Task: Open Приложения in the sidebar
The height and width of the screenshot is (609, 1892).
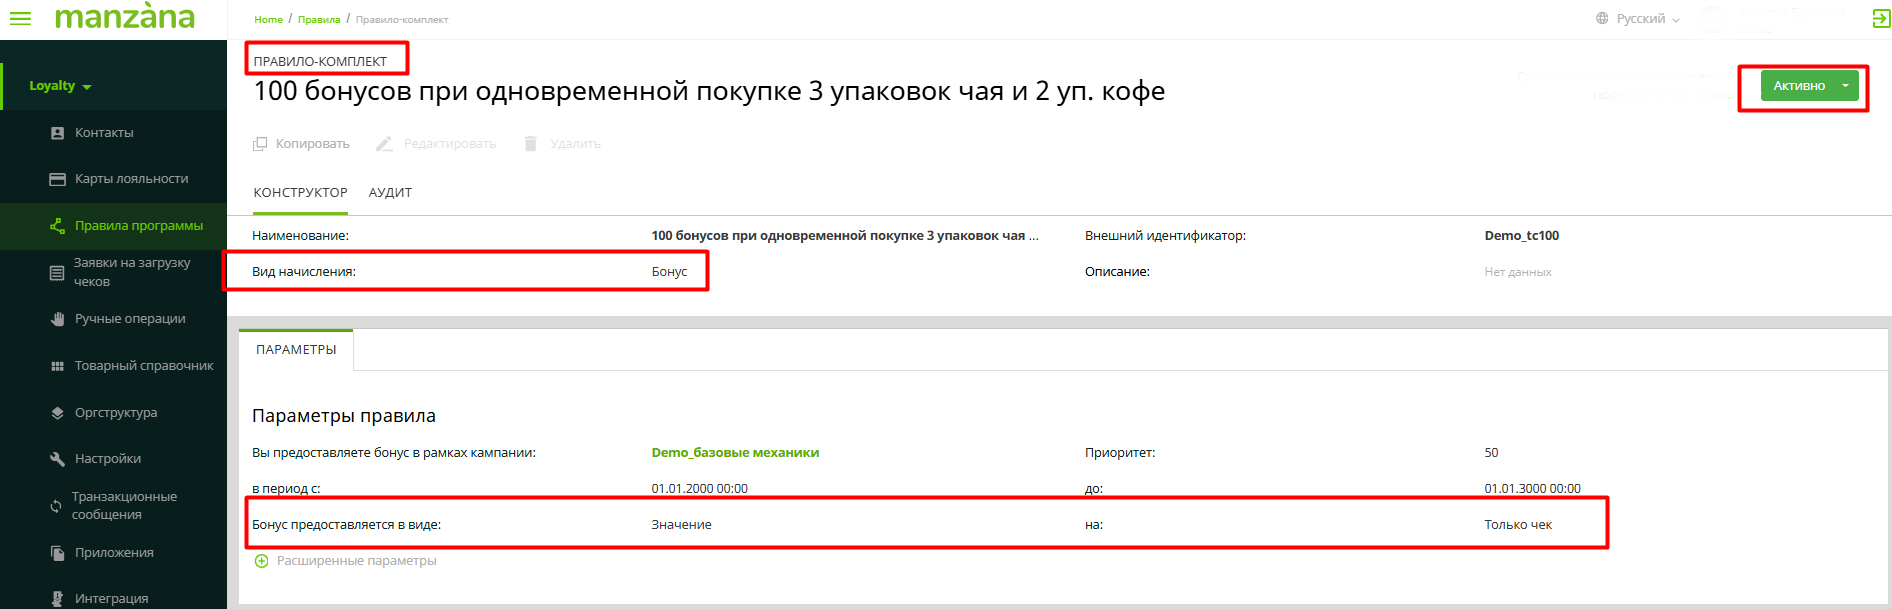Action: pyautogui.click(x=114, y=553)
